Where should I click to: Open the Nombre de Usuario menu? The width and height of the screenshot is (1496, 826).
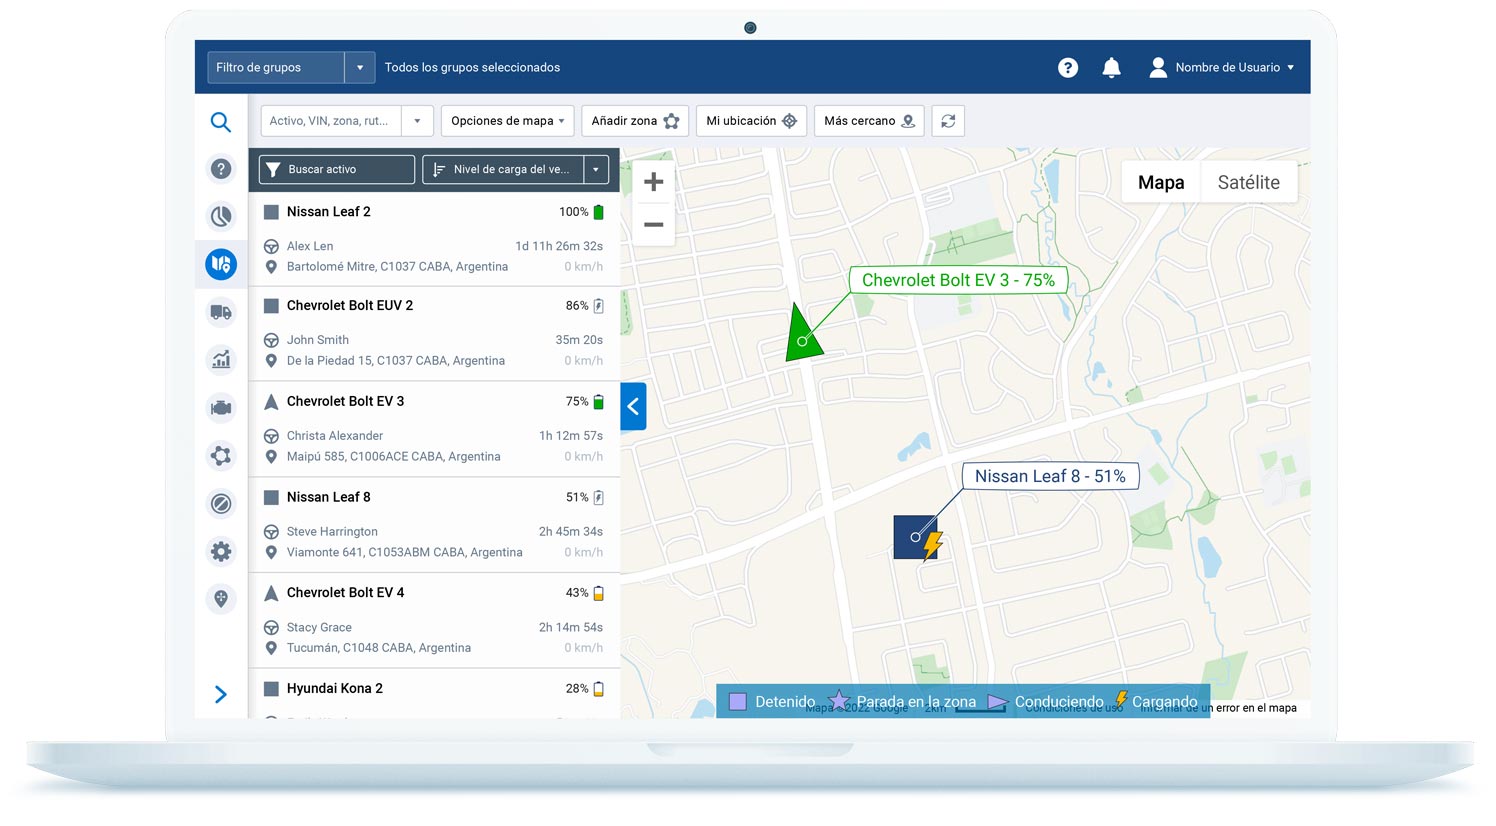click(1222, 67)
